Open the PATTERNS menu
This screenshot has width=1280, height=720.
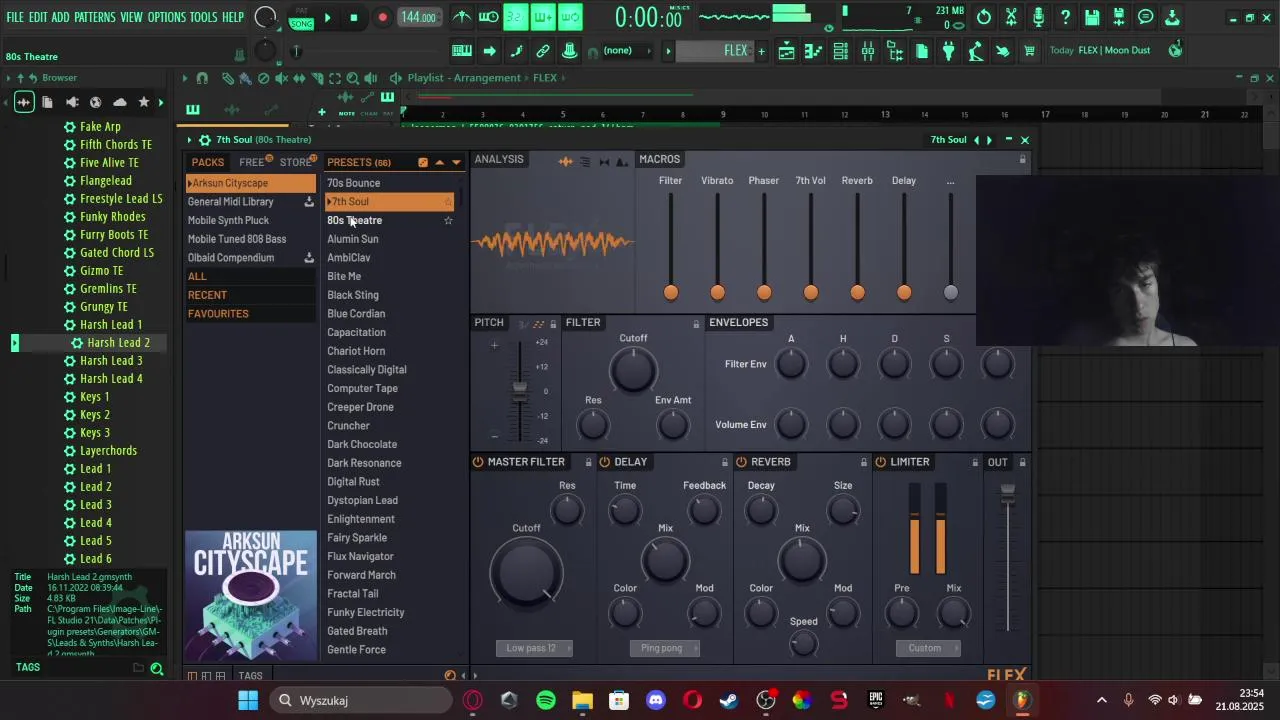click(x=95, y=17)
